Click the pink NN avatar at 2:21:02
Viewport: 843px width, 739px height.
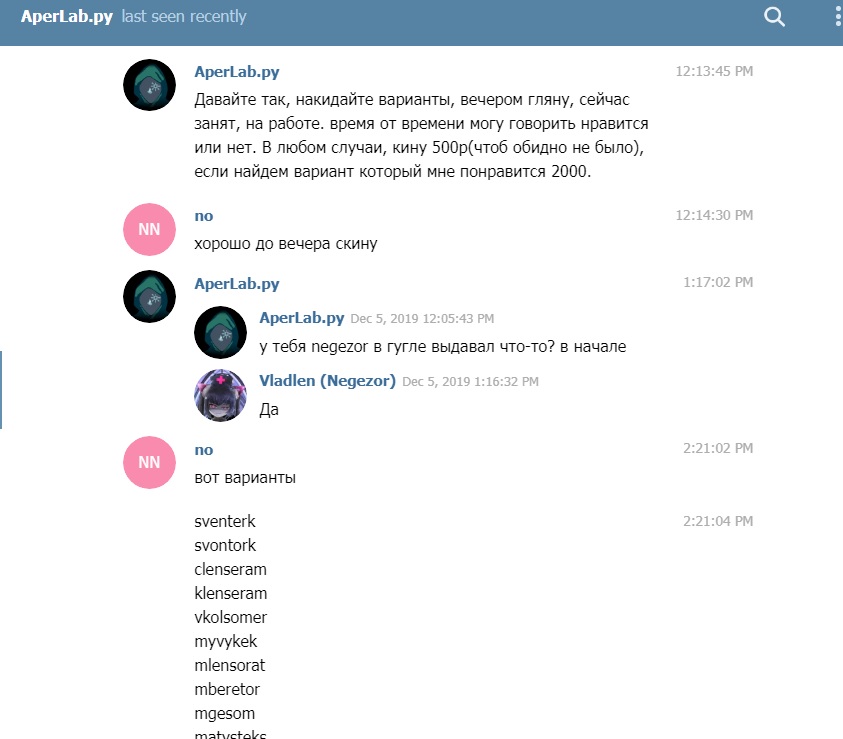pyautogui.click(x=149, y=462)
